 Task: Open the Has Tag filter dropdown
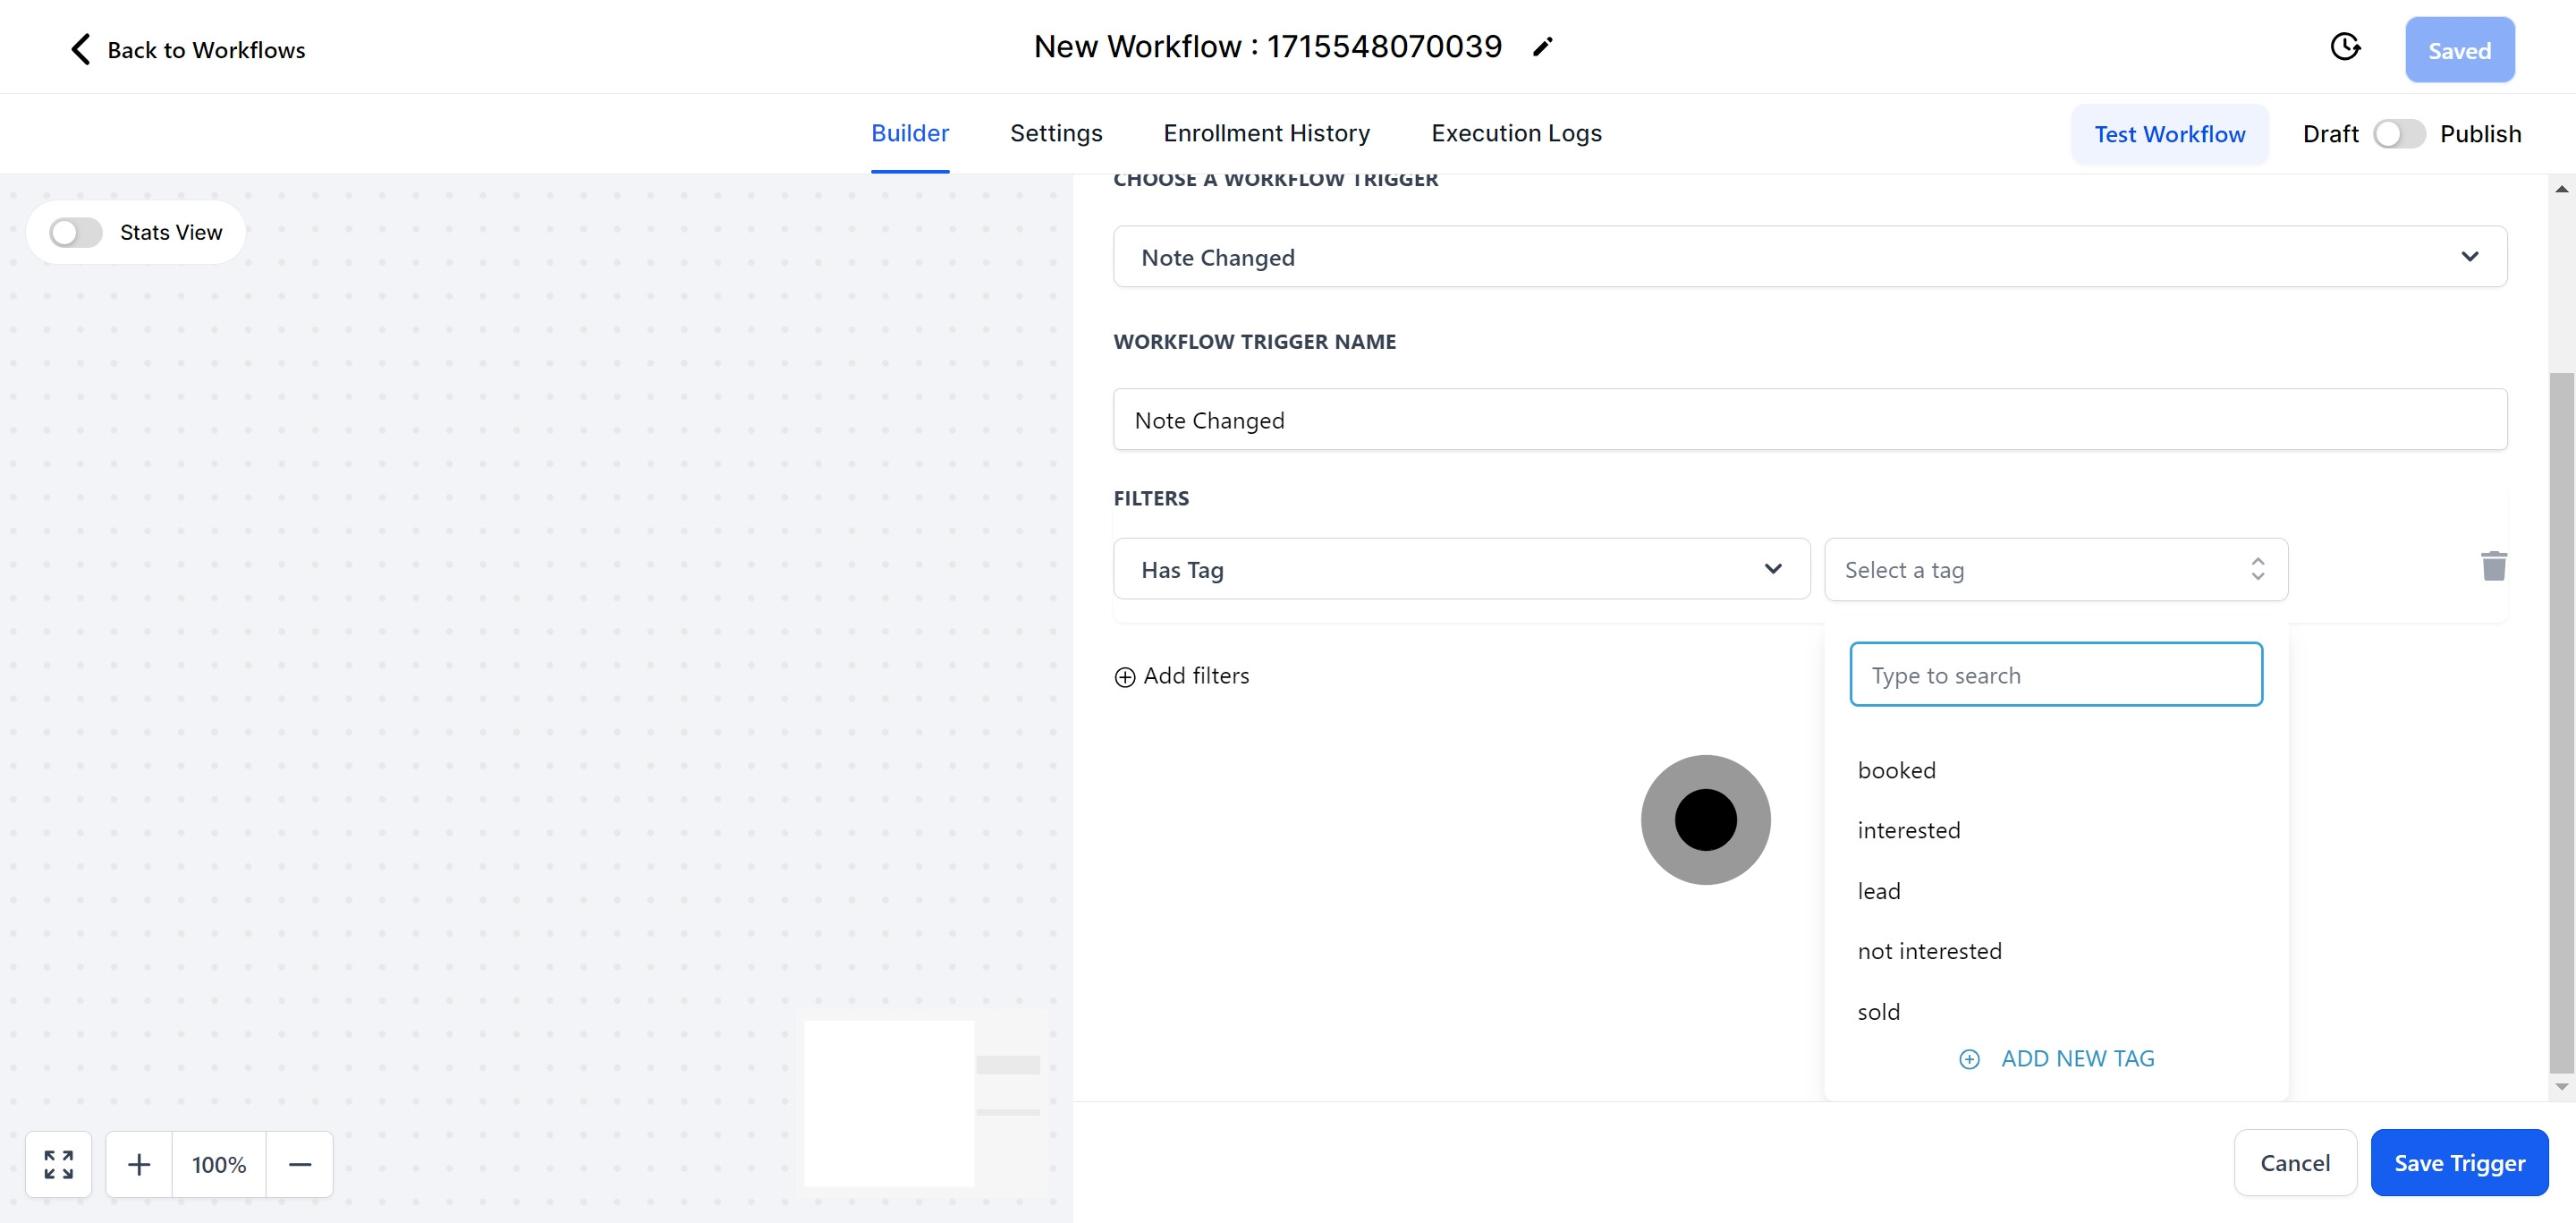[x=1772, y=569]
